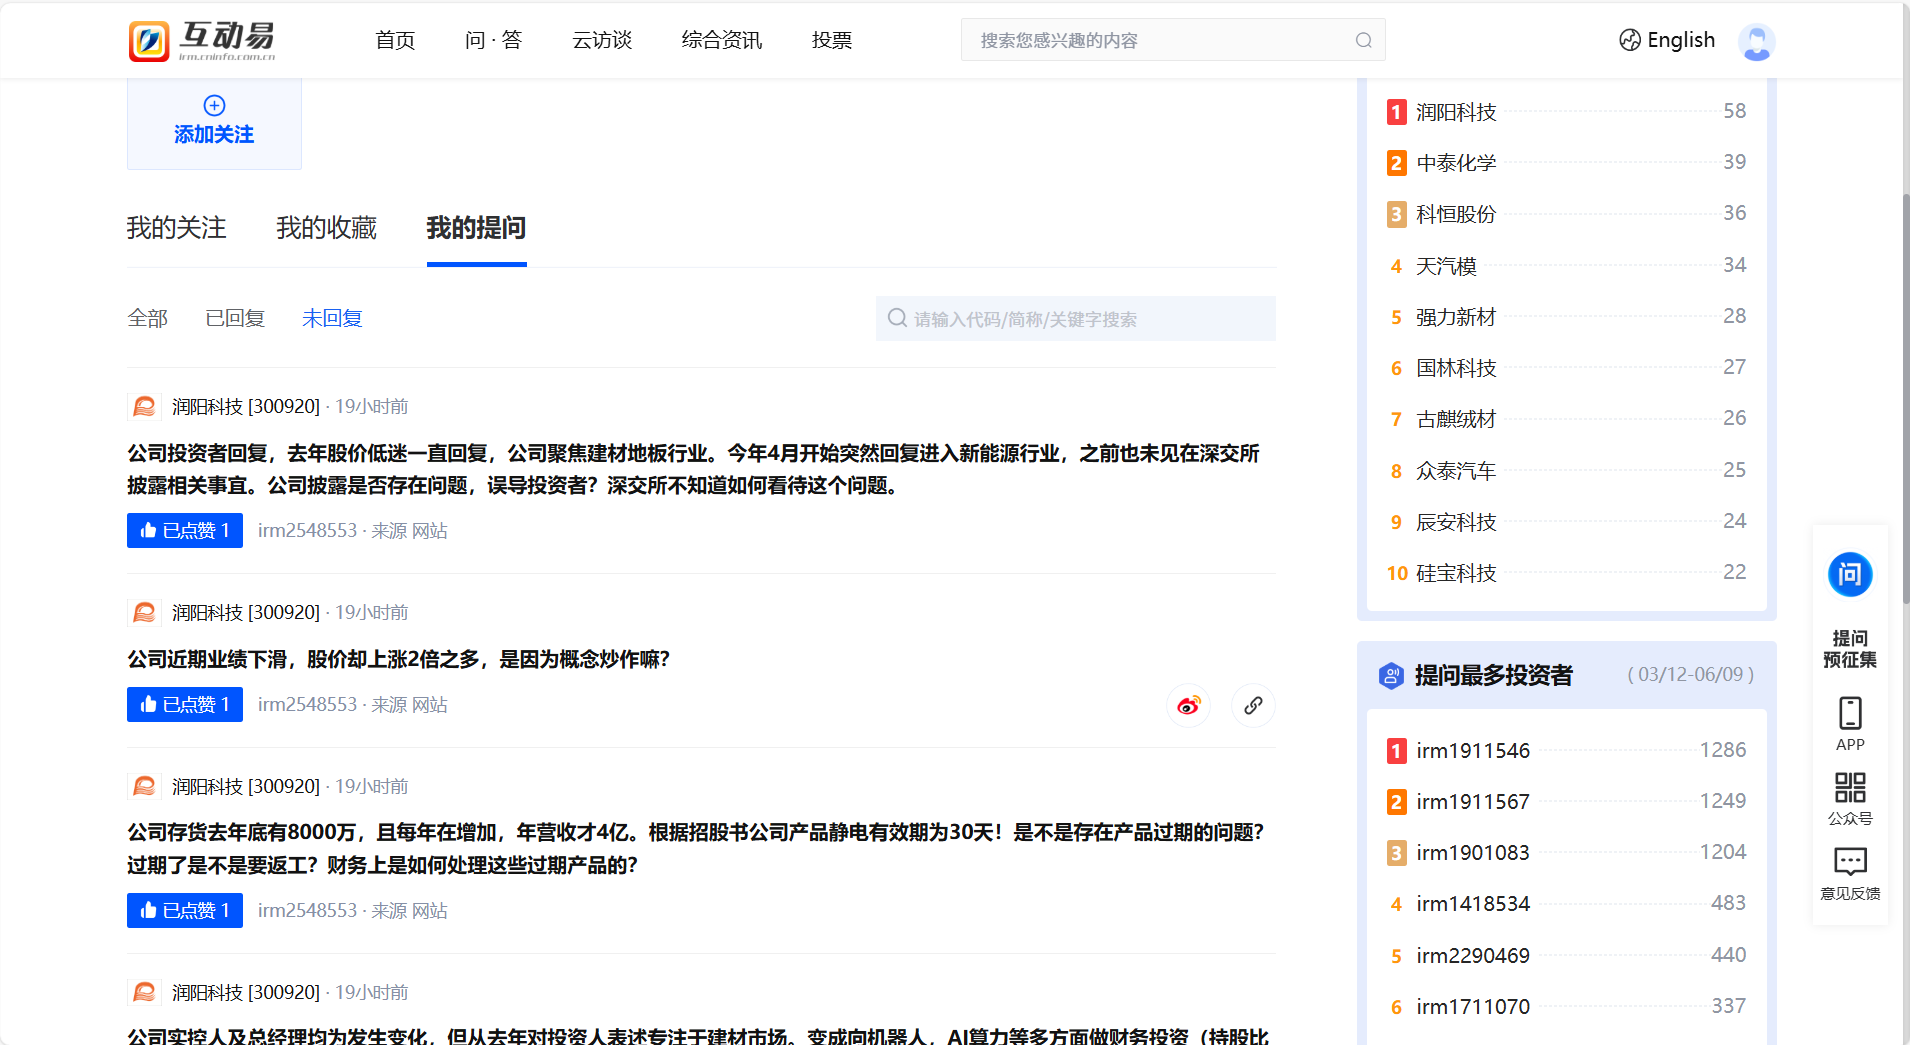This screenshot has width=1910, height=1045.
Task: Open 综合资讯 navigation item
Action: (x=721, y=40)
